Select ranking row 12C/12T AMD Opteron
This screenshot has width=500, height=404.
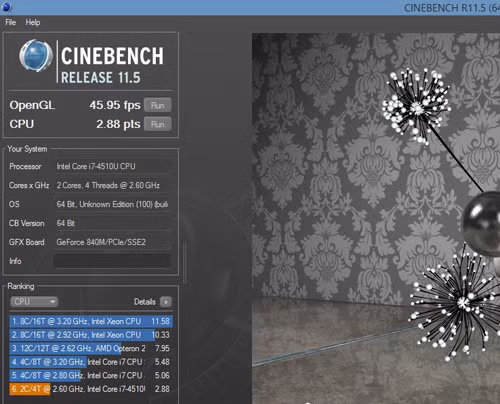coord(91,348)
